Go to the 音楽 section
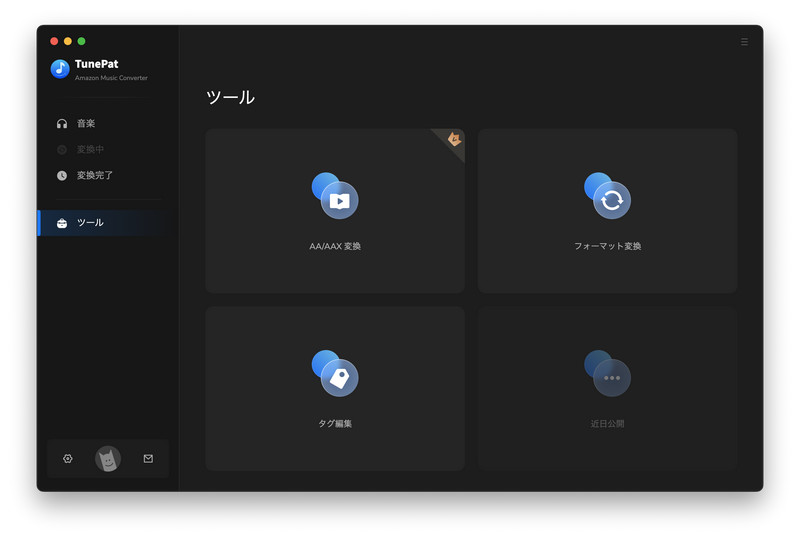 coord(86,124)
